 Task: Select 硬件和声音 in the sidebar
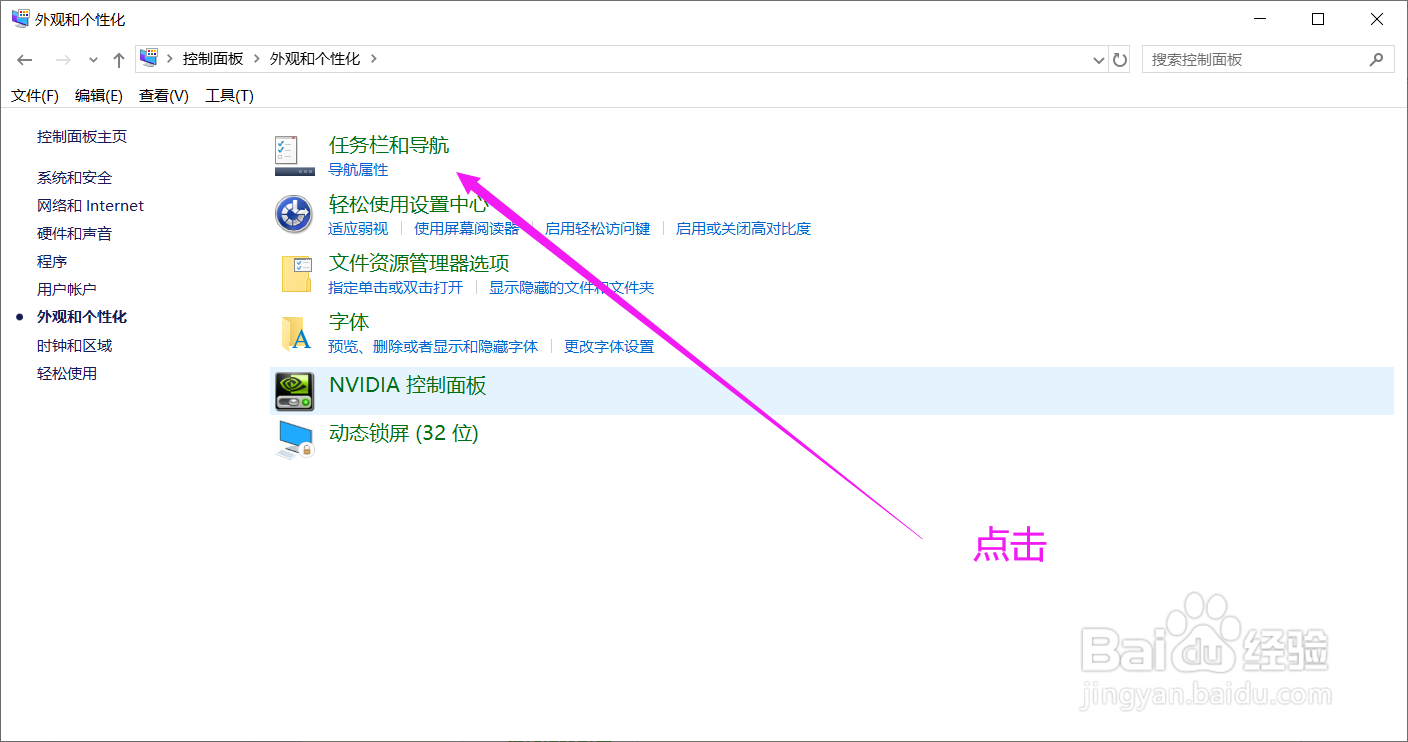[75, 234]
